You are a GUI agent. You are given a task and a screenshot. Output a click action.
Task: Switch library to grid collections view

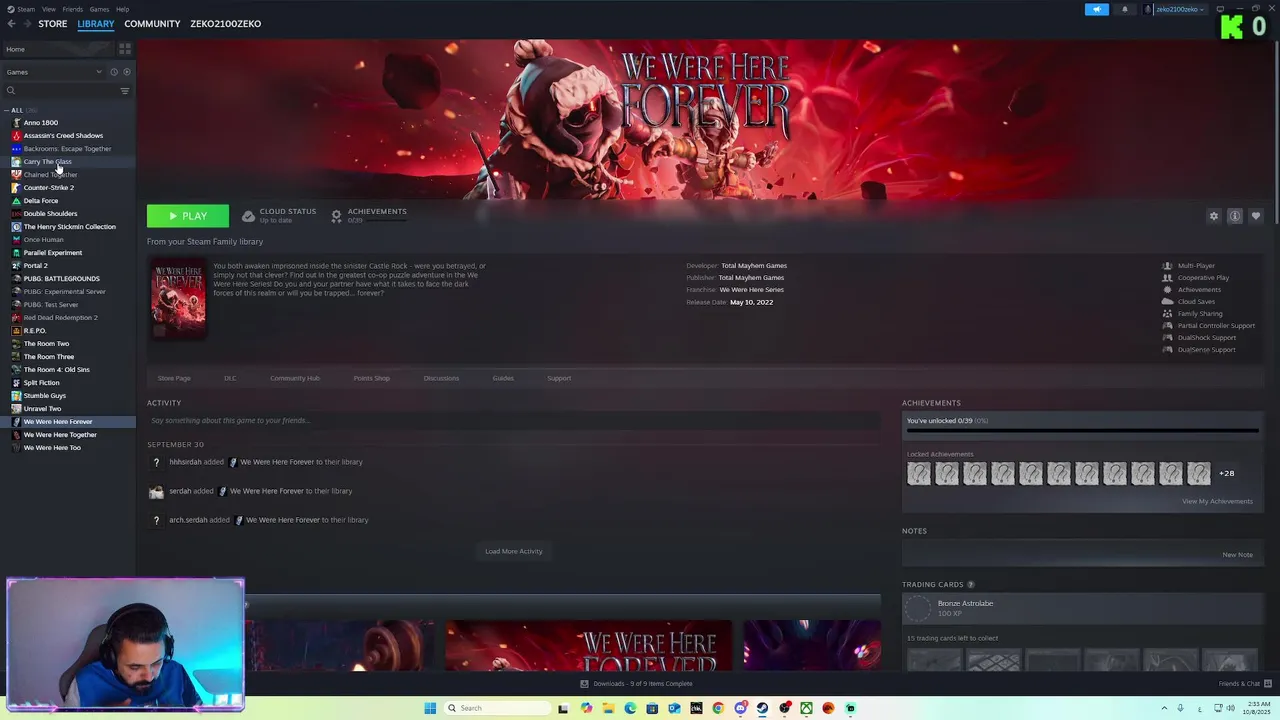click(125, 49)
